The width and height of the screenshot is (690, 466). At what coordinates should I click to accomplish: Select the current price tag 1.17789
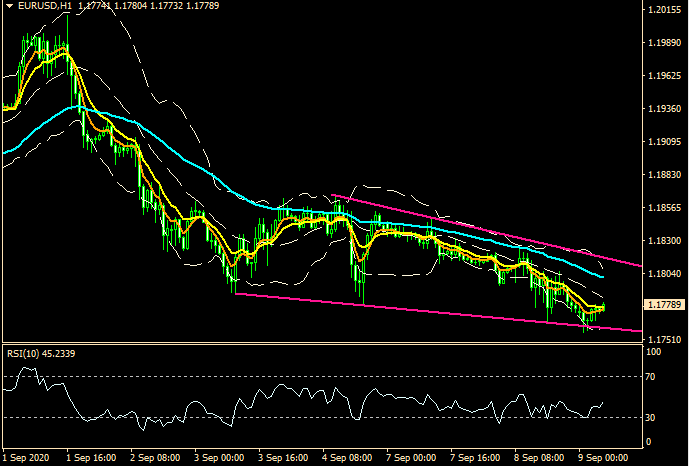point(663,304)
